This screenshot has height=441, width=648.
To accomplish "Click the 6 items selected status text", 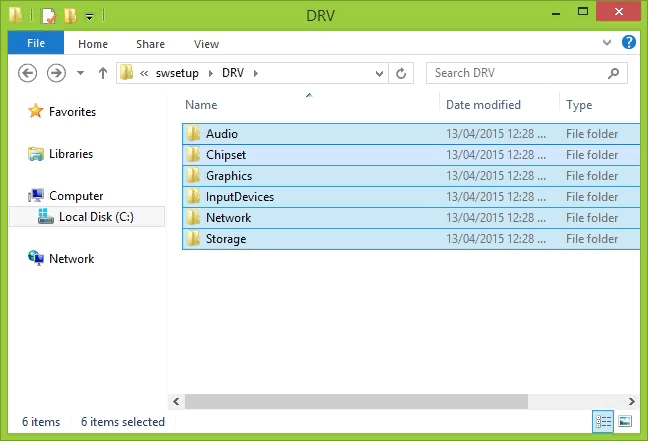I will pos(123,422).
